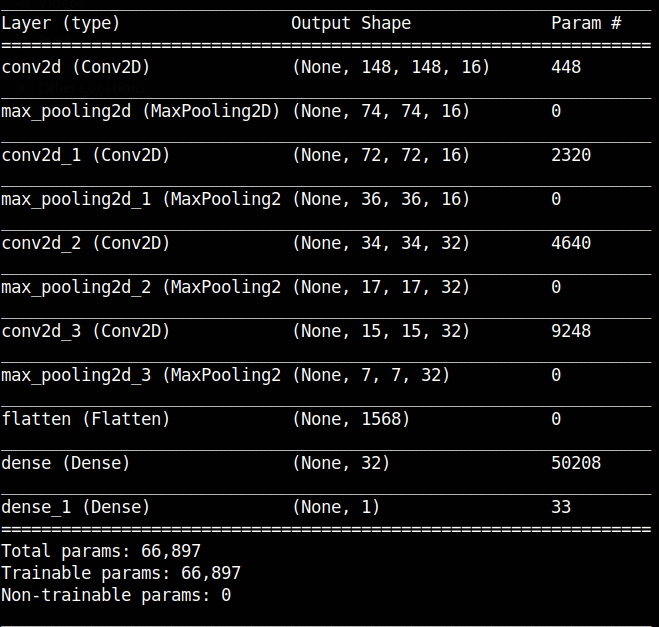Click the conv2d_3 (Conv2D) layer name
Screen dimensions: 659x627
(x=86, y=331)
